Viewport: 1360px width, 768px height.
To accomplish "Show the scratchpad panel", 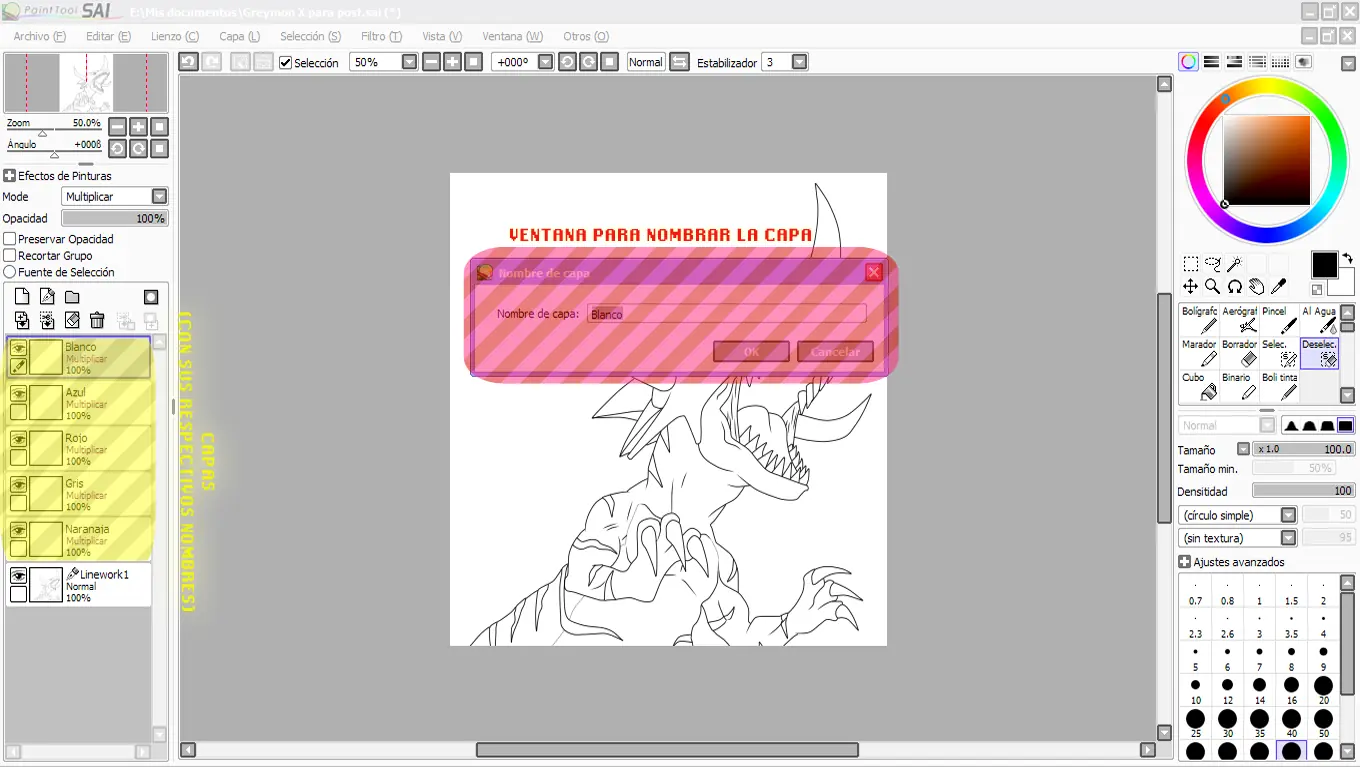I will tap(1304, 62).
